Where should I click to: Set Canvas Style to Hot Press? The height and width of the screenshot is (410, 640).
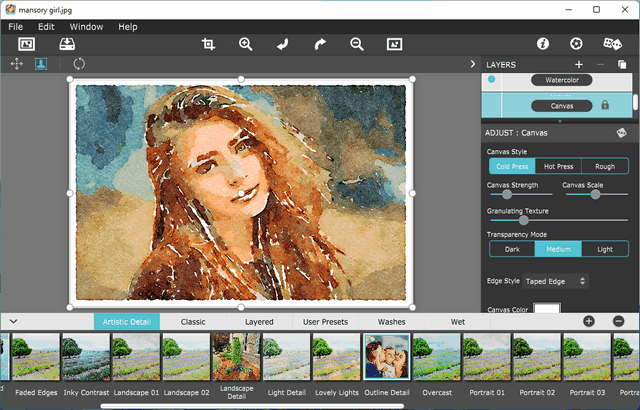tap(558, 167)
